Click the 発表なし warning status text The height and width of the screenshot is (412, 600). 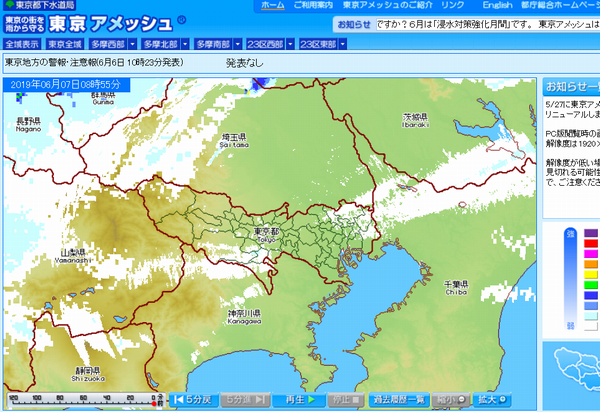click(x=245, y=63)
